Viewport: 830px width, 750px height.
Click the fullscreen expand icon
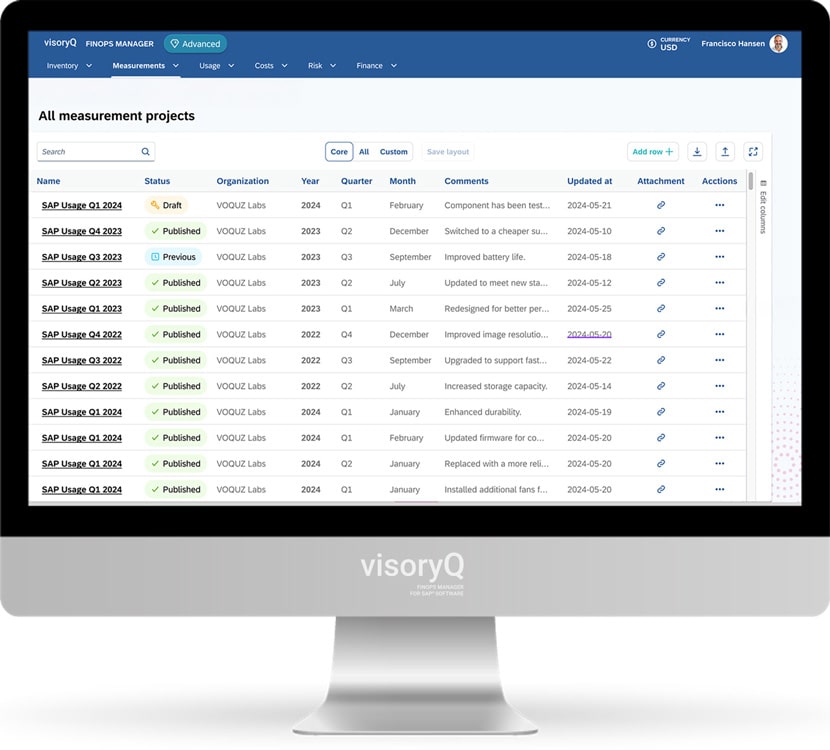tap(753, 152)
